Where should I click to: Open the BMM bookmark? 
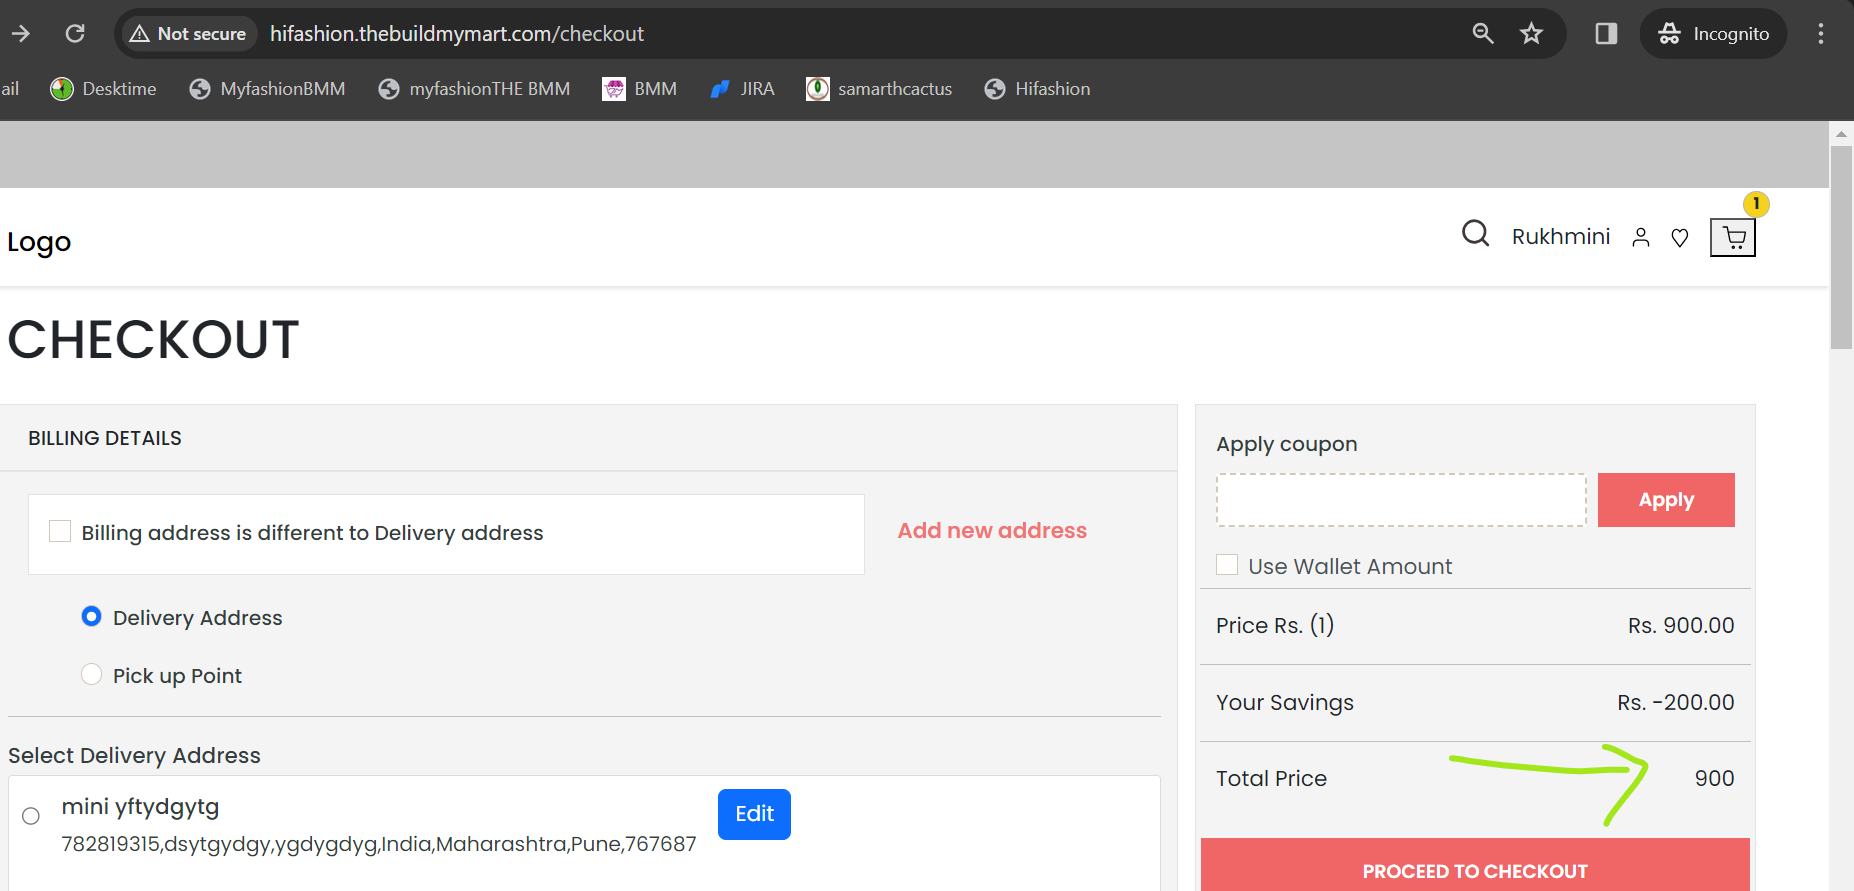[640, 89]
